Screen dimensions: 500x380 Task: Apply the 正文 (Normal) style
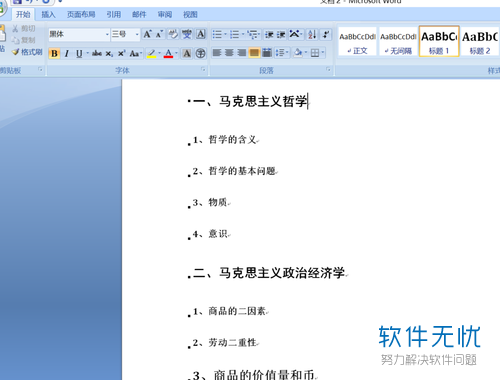[x=357, y=42]
